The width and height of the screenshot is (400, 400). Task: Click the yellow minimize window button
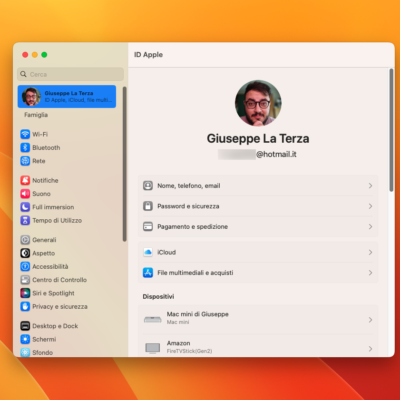(x=35, y=55)
